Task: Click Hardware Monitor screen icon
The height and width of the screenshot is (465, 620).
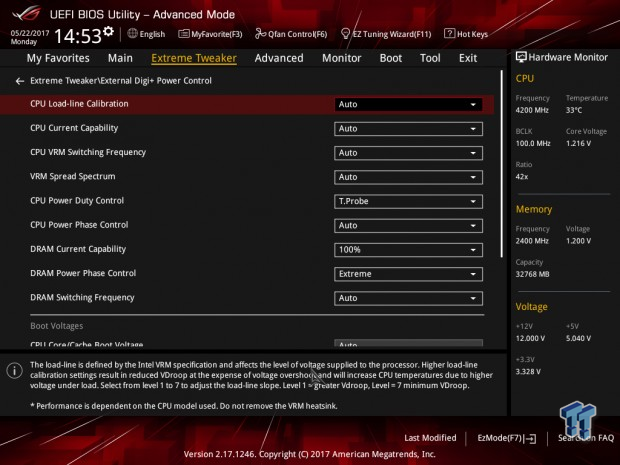Action: point(521,57)
